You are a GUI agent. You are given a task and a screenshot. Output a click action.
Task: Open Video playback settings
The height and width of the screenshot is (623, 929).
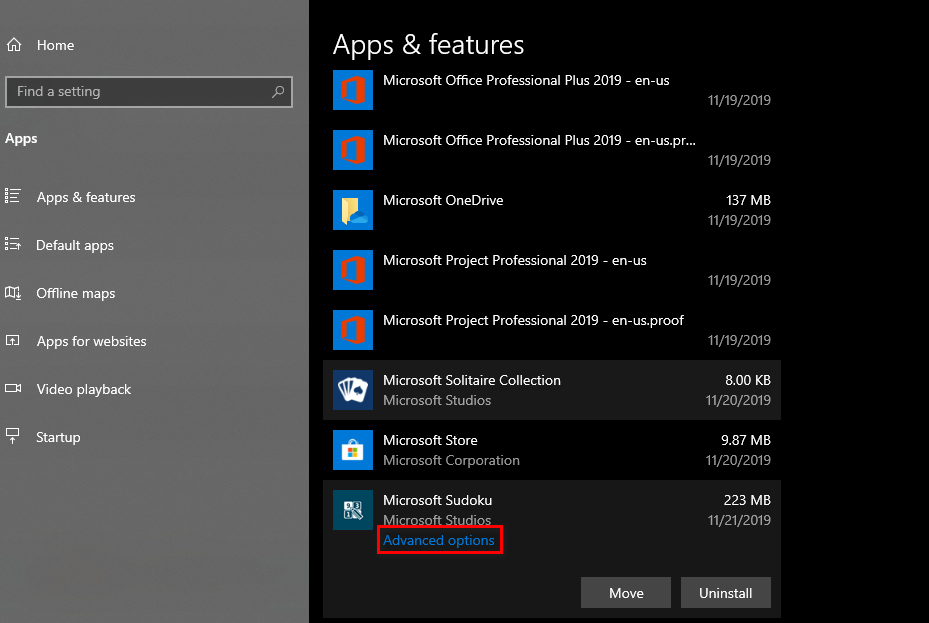[84, 389]
